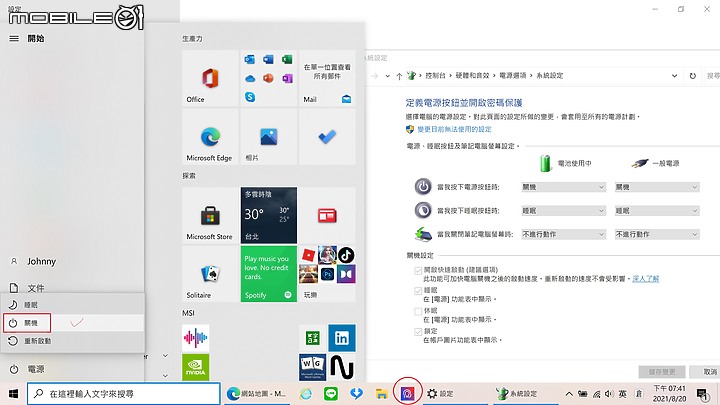Click the volume speaker tray icon
Viewport: 720px width, 405px height.
coord(609,394)
